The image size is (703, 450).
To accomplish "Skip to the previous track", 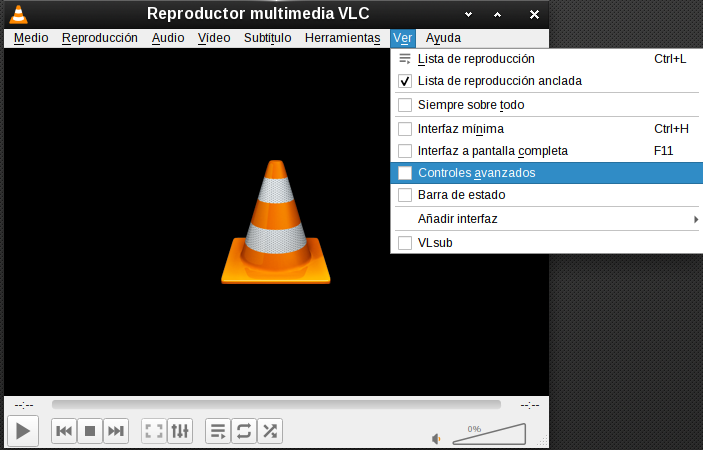I will 64,431.
